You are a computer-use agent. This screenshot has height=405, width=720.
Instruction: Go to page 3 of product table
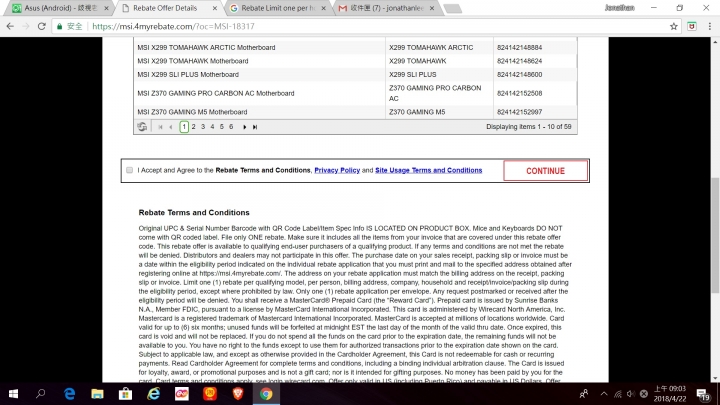203,127
